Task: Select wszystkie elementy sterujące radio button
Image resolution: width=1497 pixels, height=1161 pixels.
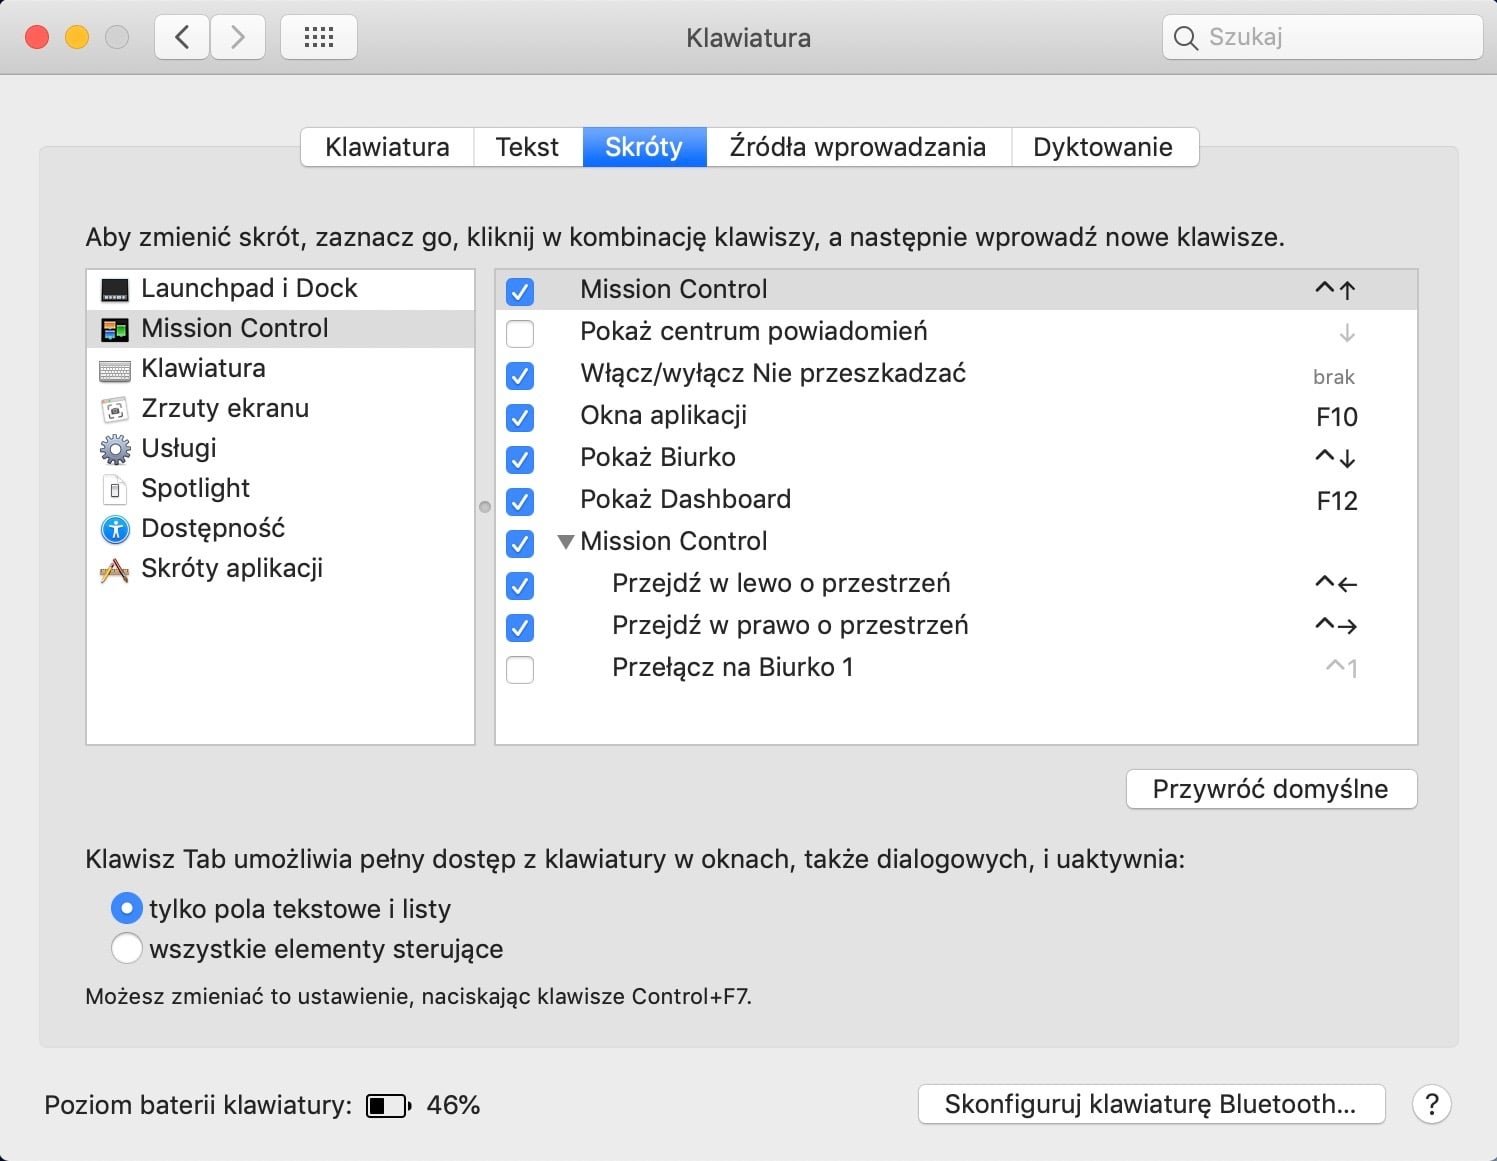Action: (x=127, y=948)
